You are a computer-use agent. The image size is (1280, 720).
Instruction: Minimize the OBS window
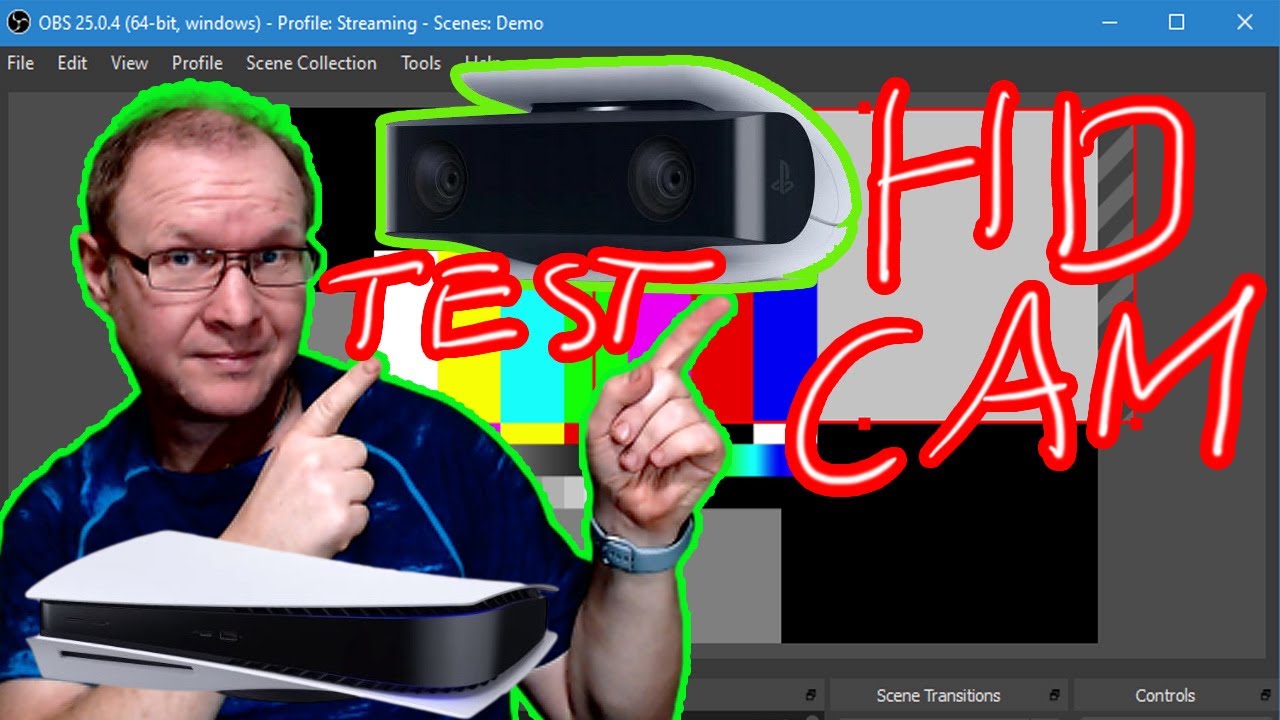tap(1109, 22)
